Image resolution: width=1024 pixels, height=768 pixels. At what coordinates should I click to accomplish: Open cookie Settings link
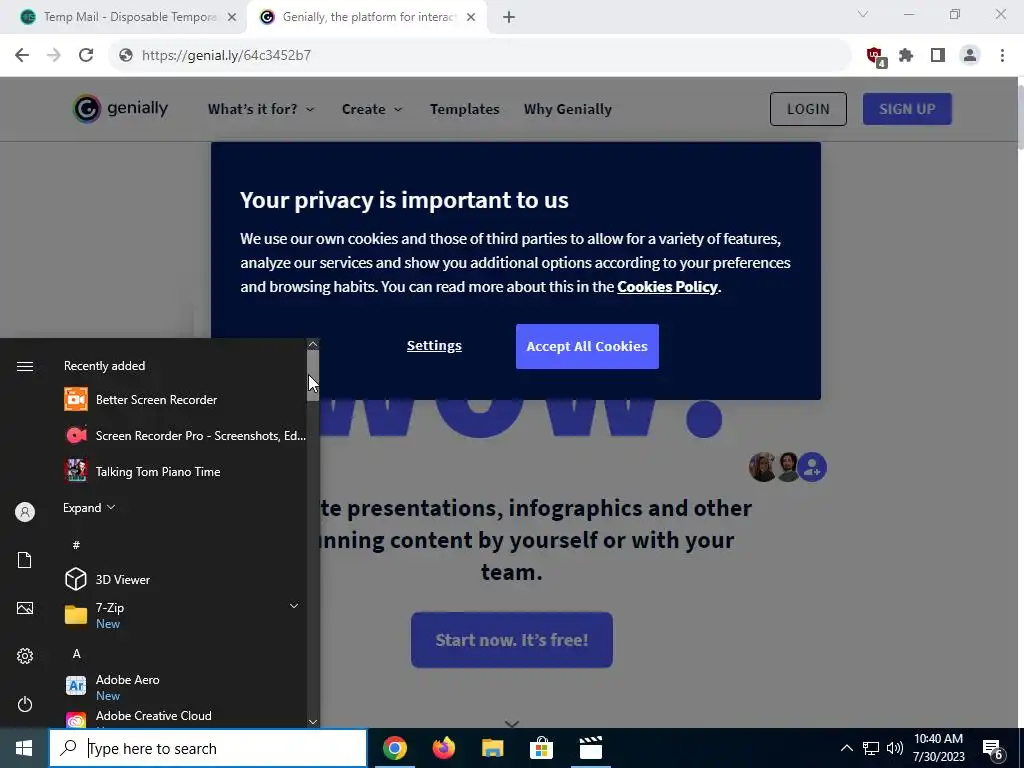click(x=434, y=345)
